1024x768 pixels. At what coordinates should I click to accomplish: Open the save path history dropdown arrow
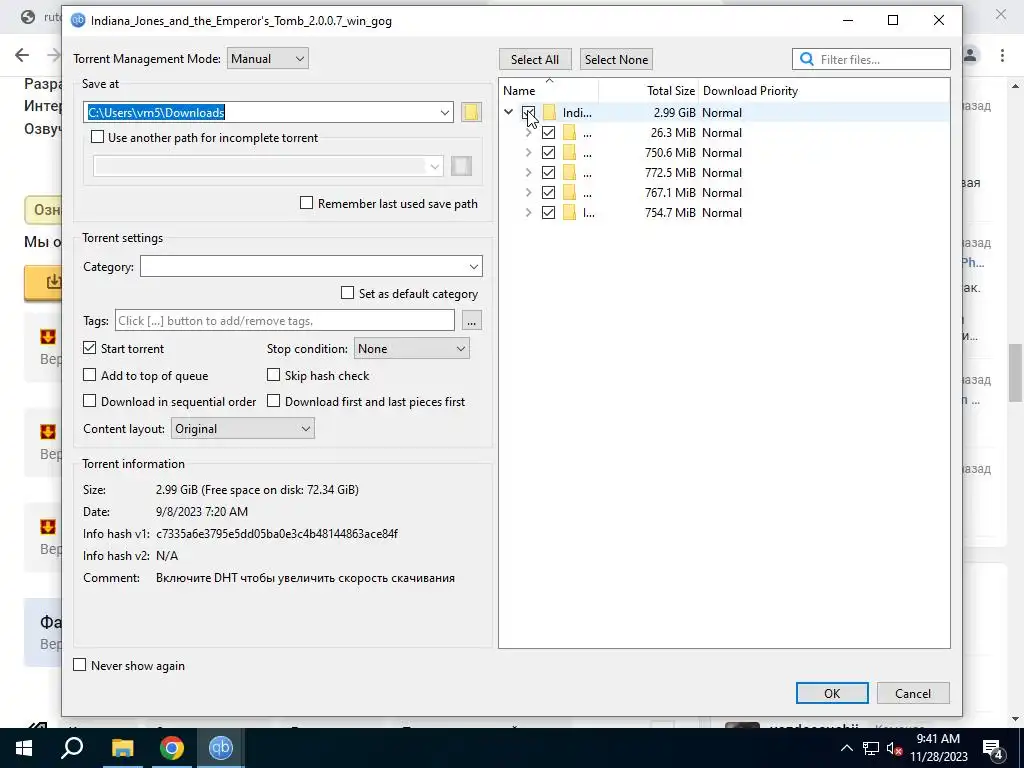coord(445,112)
